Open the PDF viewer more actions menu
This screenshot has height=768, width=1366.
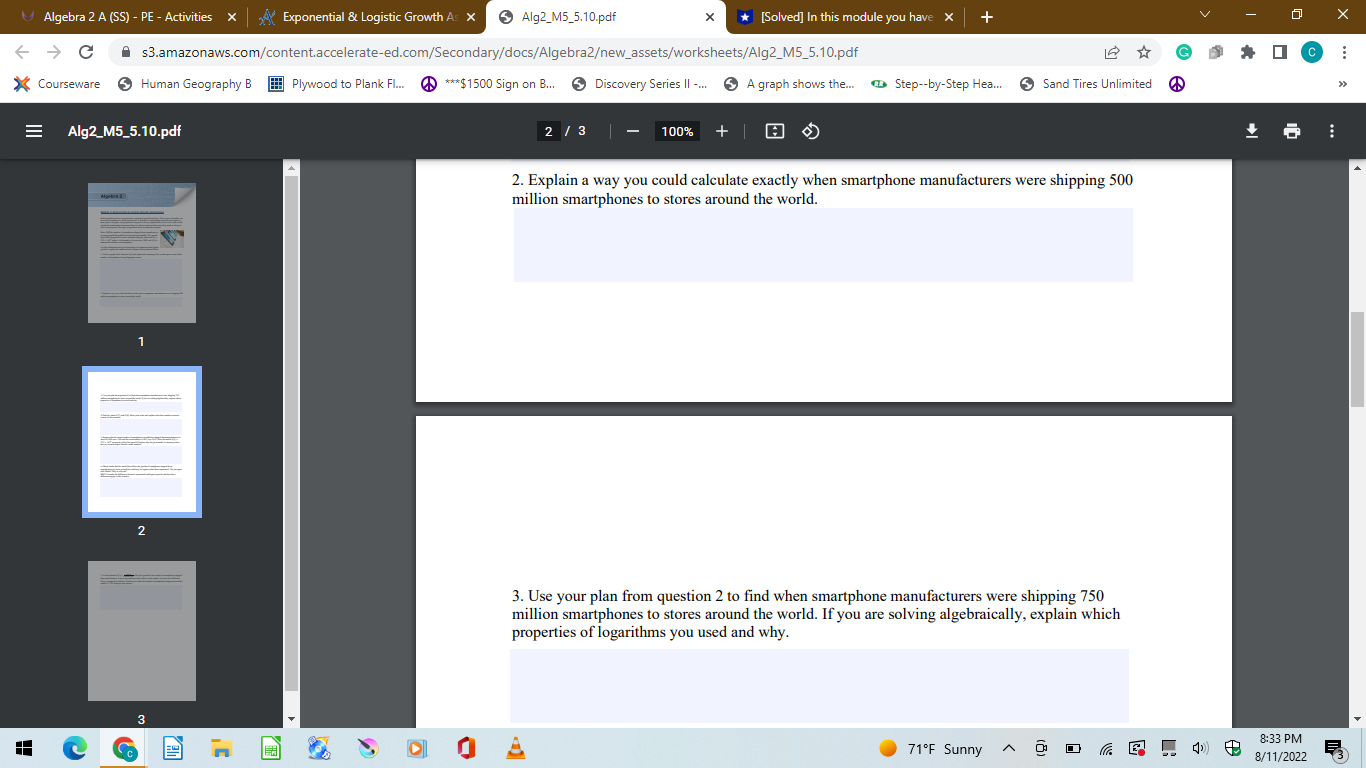pyautogui.click(x=1332, y=131)
